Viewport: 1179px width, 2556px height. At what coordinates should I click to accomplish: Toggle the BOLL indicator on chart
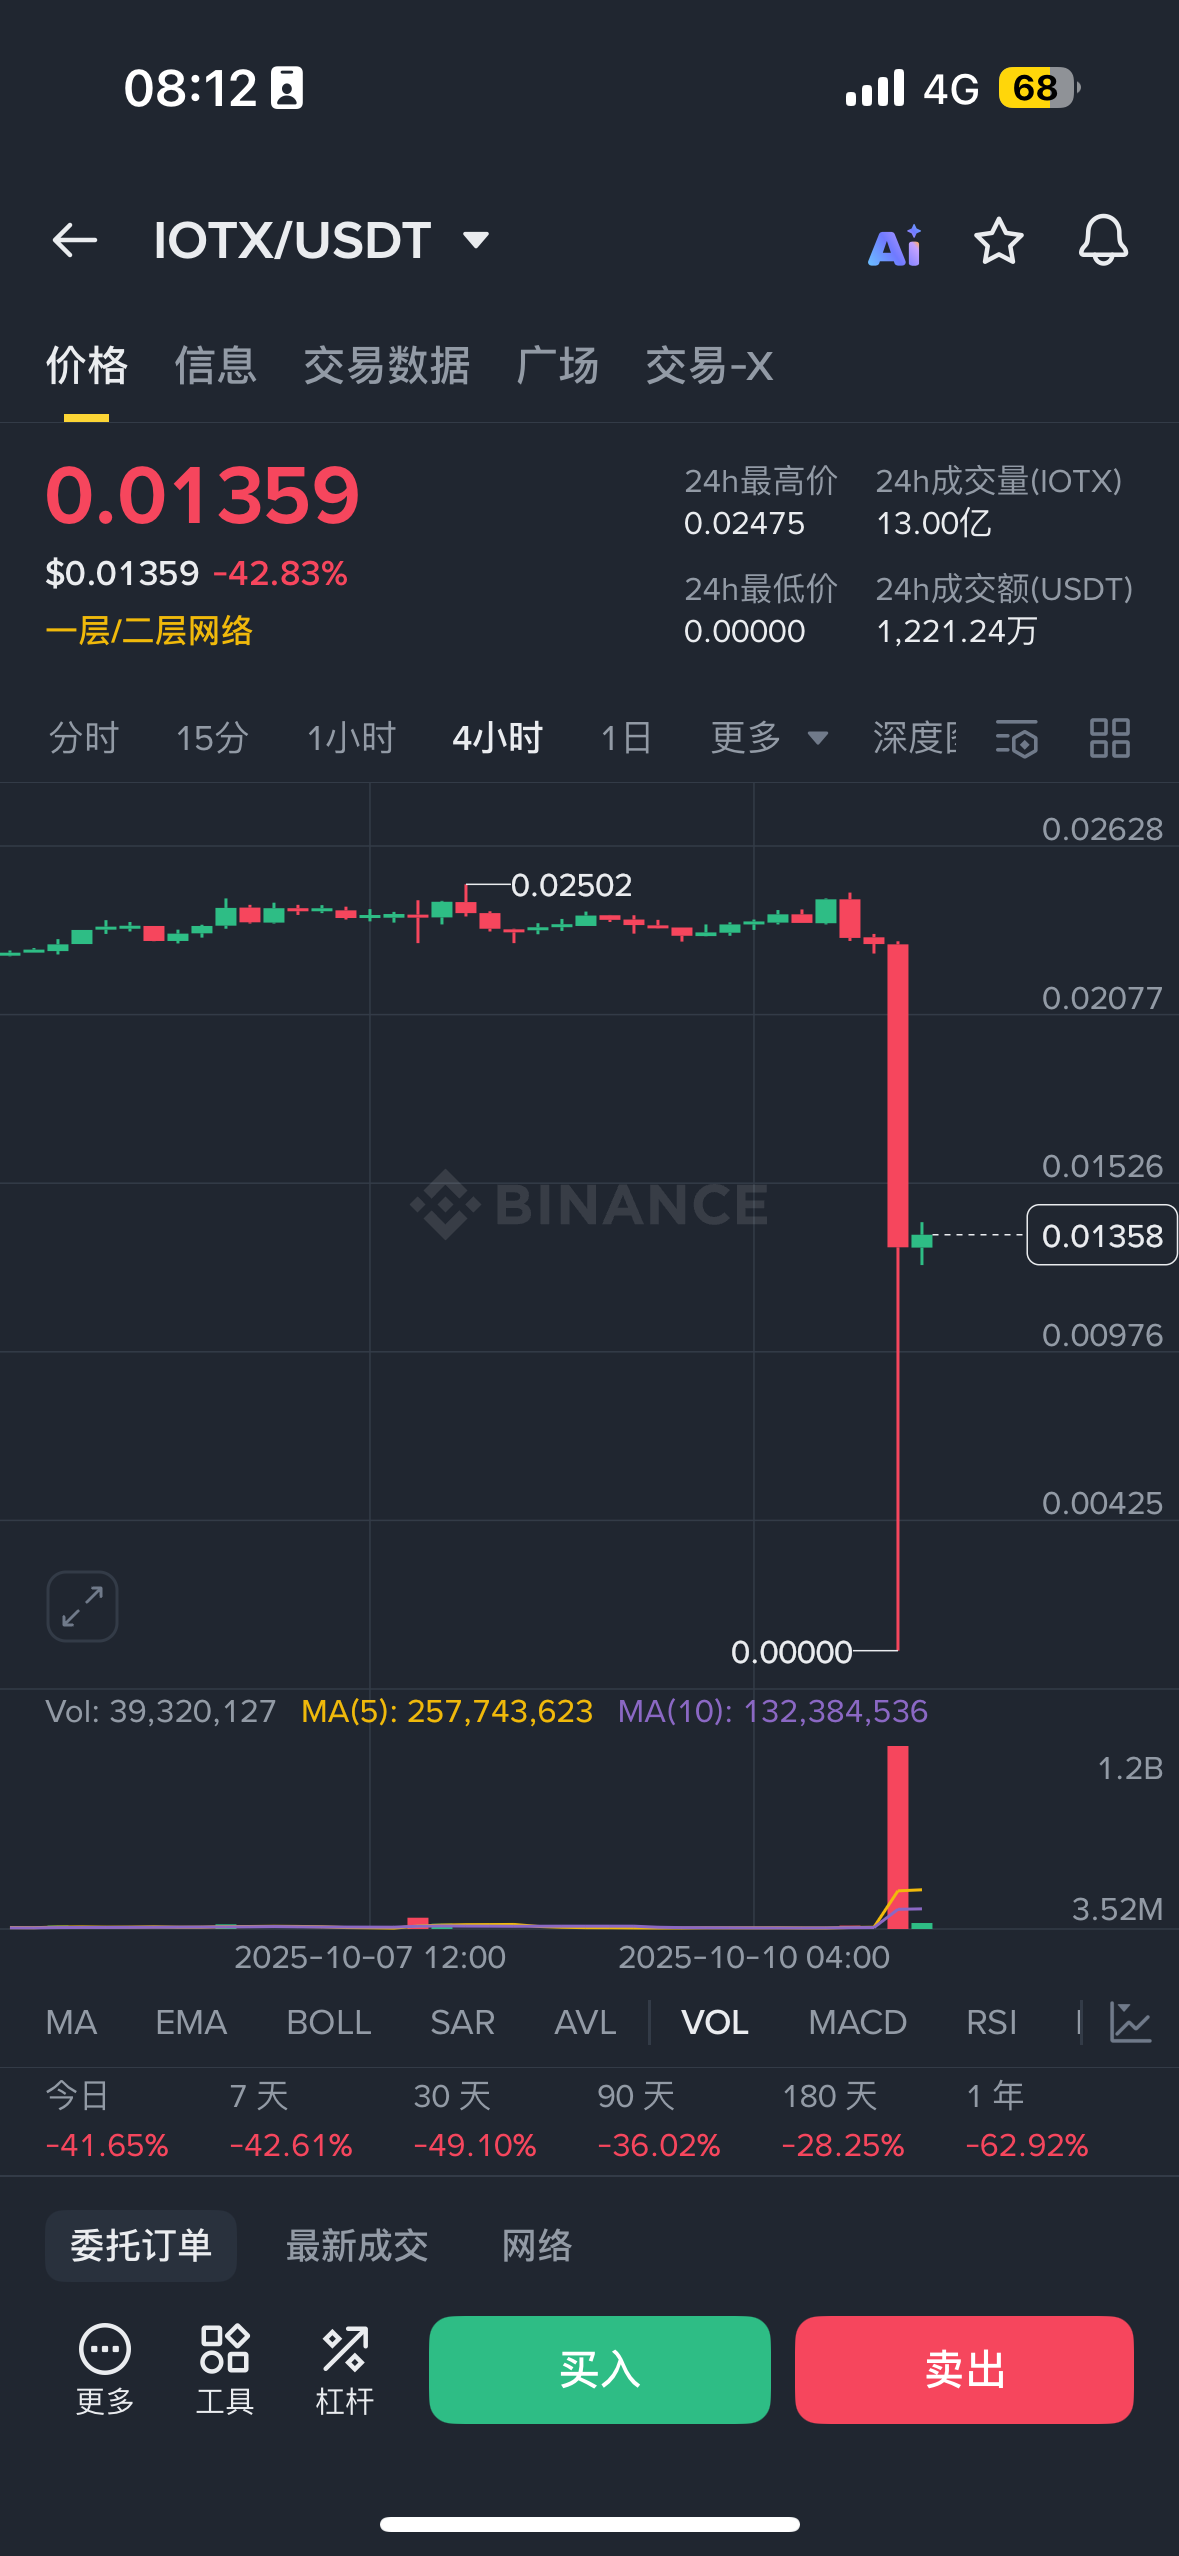point(328,2023)
